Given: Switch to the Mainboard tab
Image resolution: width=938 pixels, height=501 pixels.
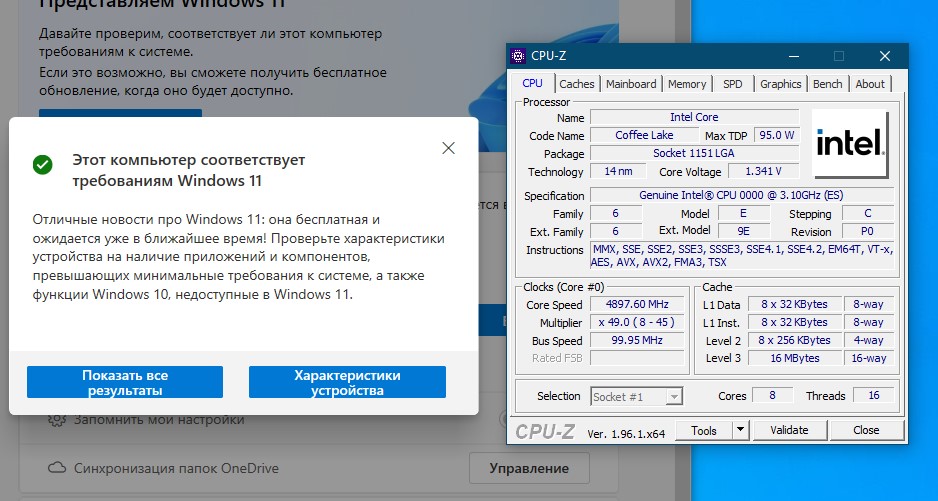Looking at the screenshot, I should [631, 84].
